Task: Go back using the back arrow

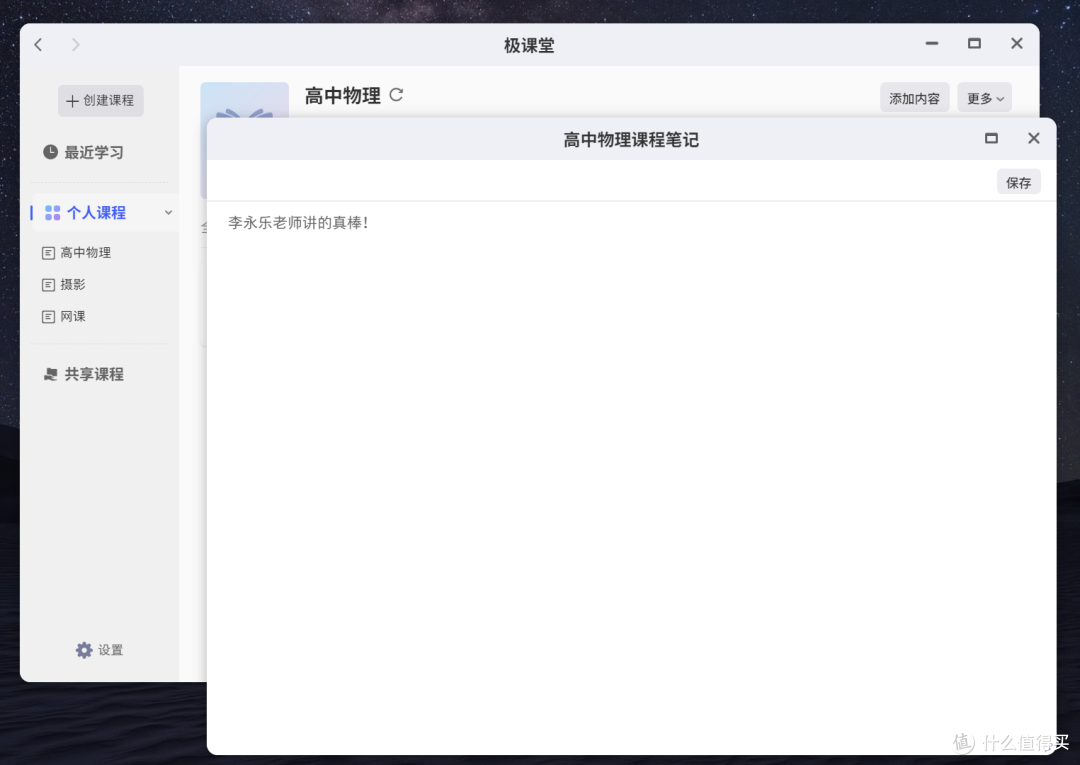Action: (x=39, y=45)
